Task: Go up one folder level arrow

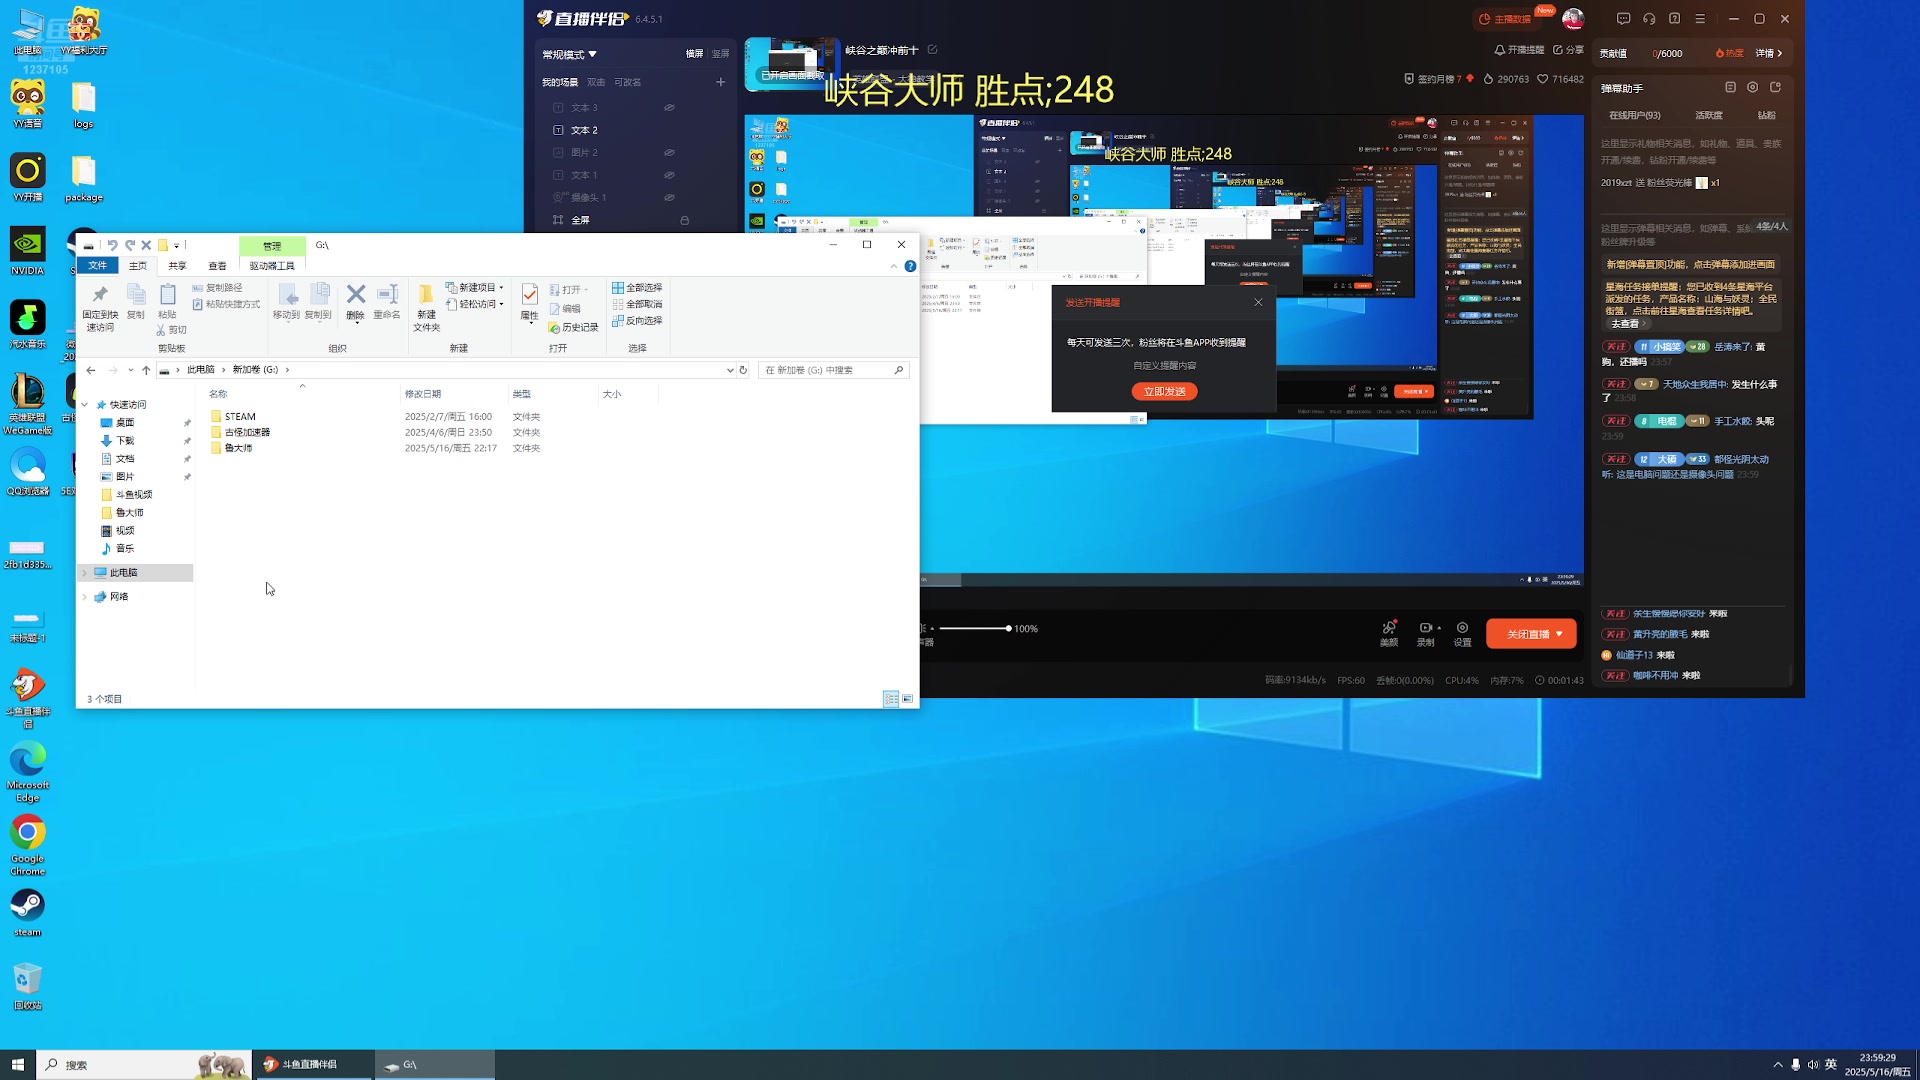Action: 146,370
